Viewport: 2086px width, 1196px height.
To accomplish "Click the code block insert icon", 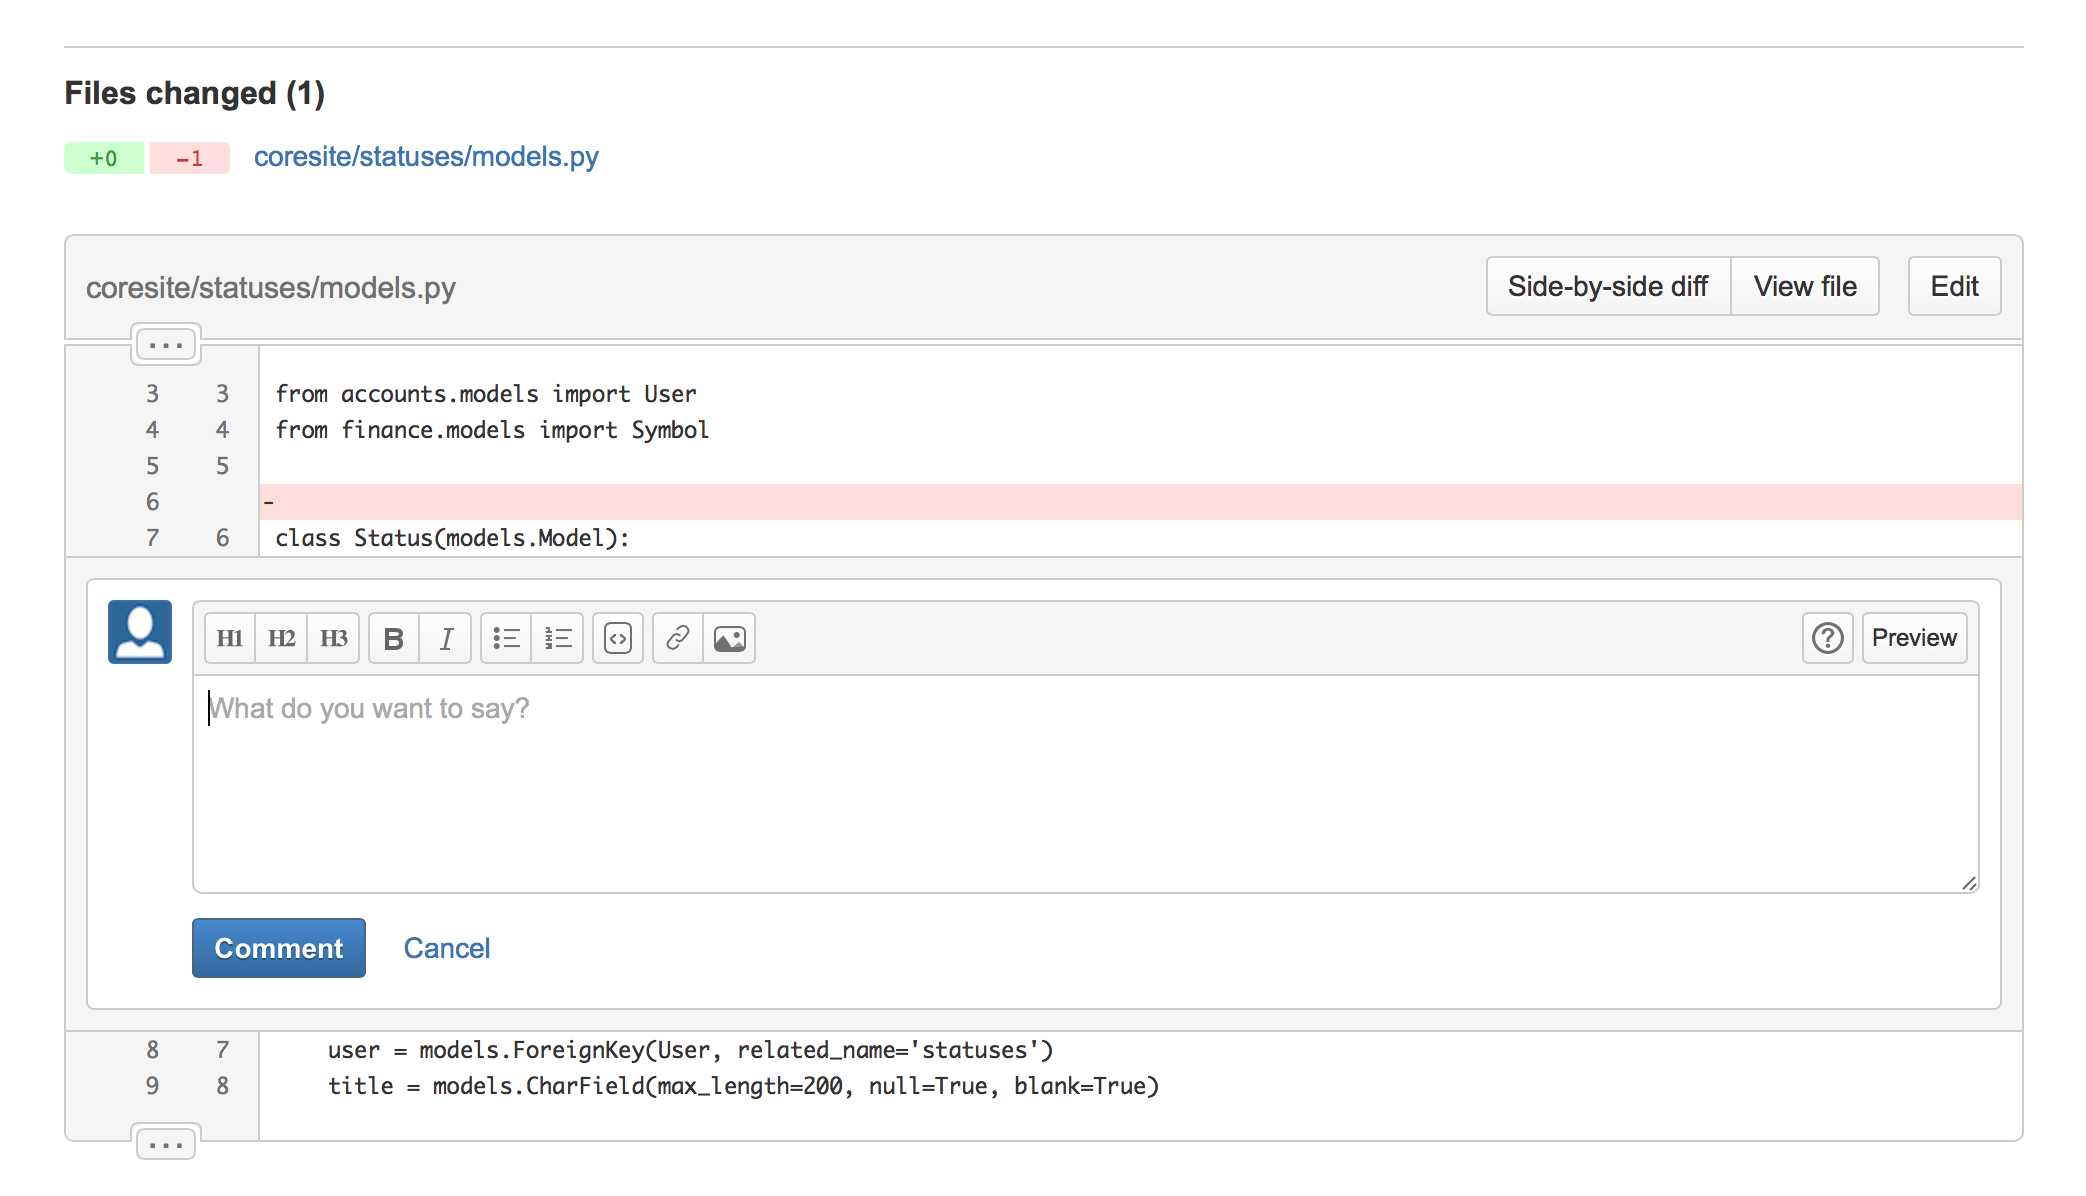I will tap(616, 637).
